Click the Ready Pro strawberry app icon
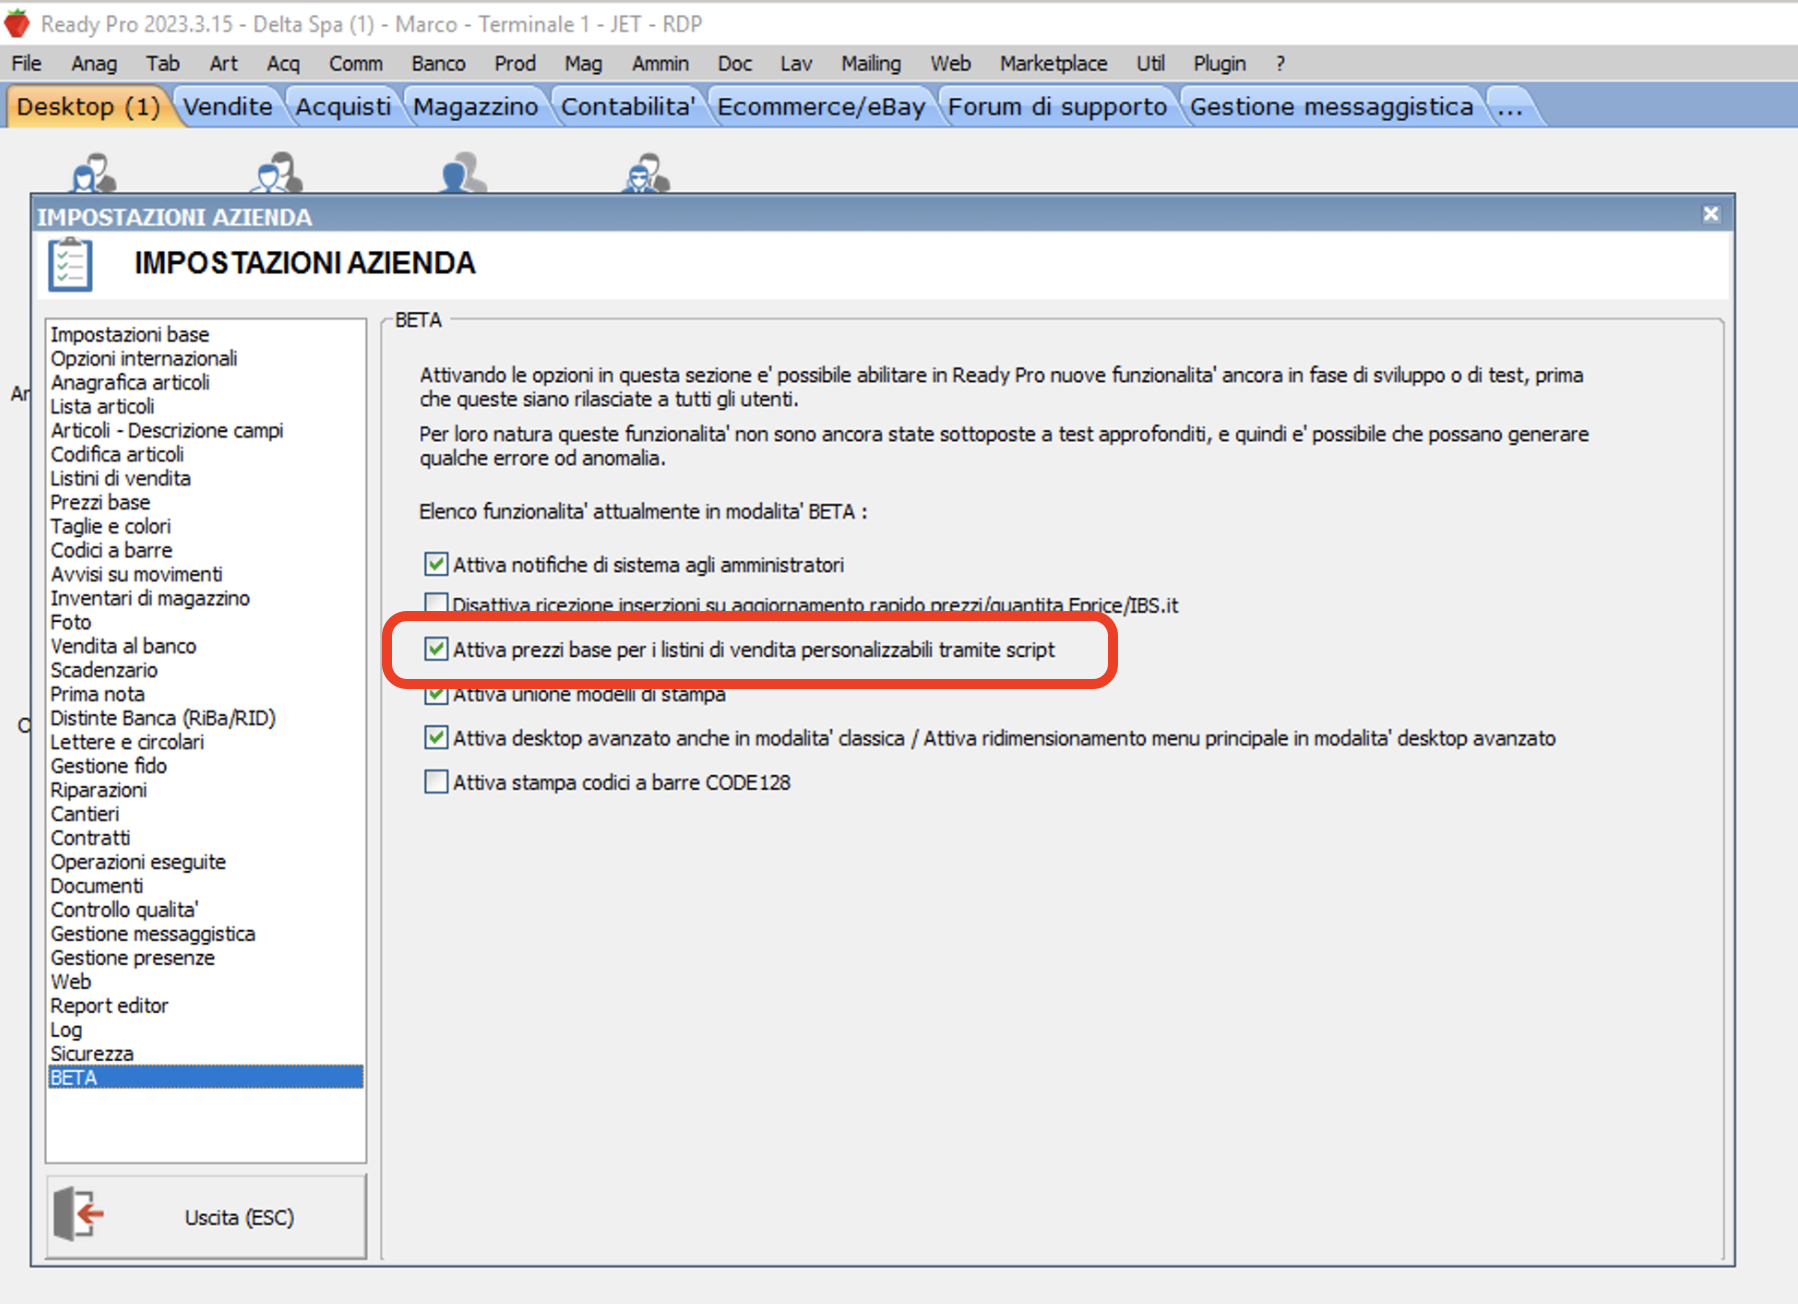The height and width of the screenshot is (1304, 1798). 17,23
